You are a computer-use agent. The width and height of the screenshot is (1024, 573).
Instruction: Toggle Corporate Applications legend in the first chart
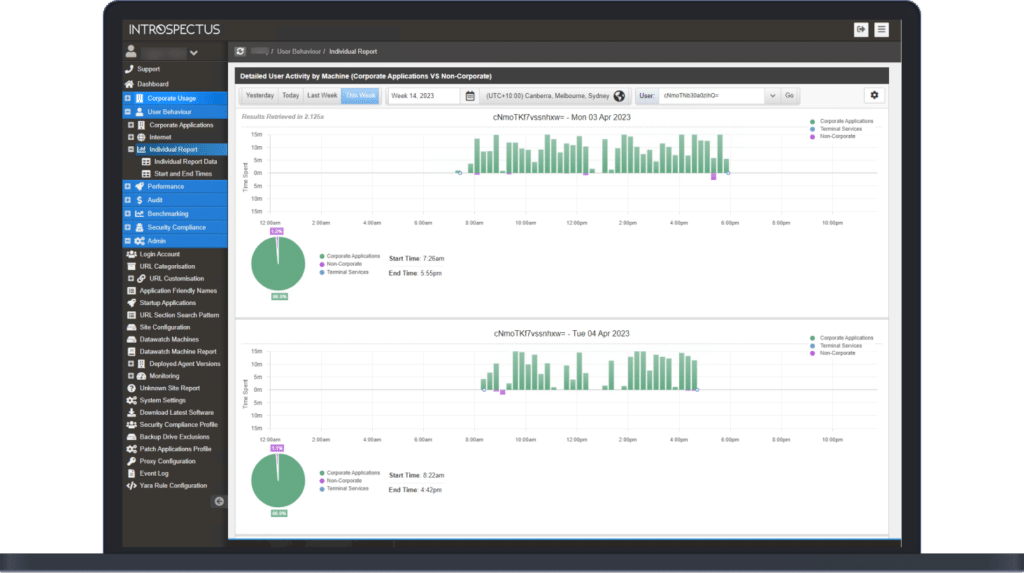pos(842,121)
